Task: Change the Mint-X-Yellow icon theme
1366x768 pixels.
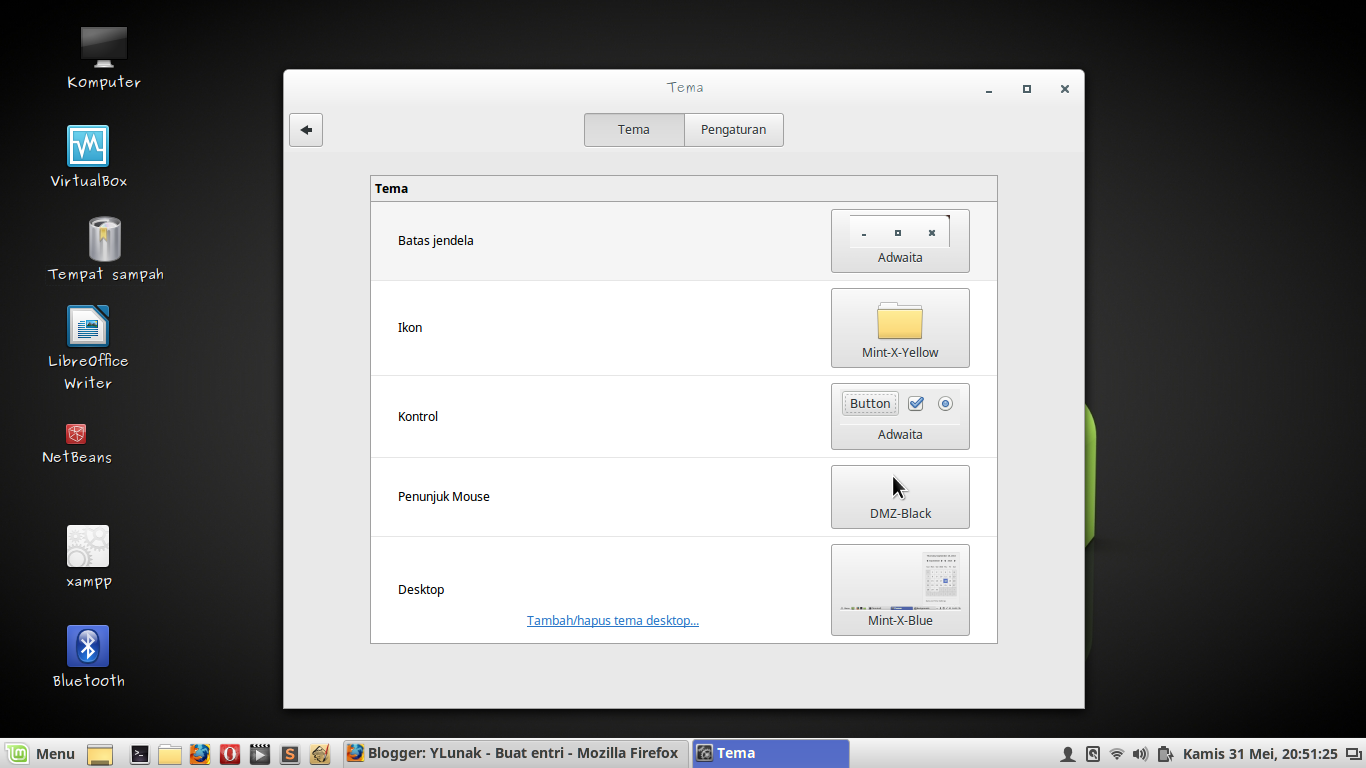Action: click(899, 327)
